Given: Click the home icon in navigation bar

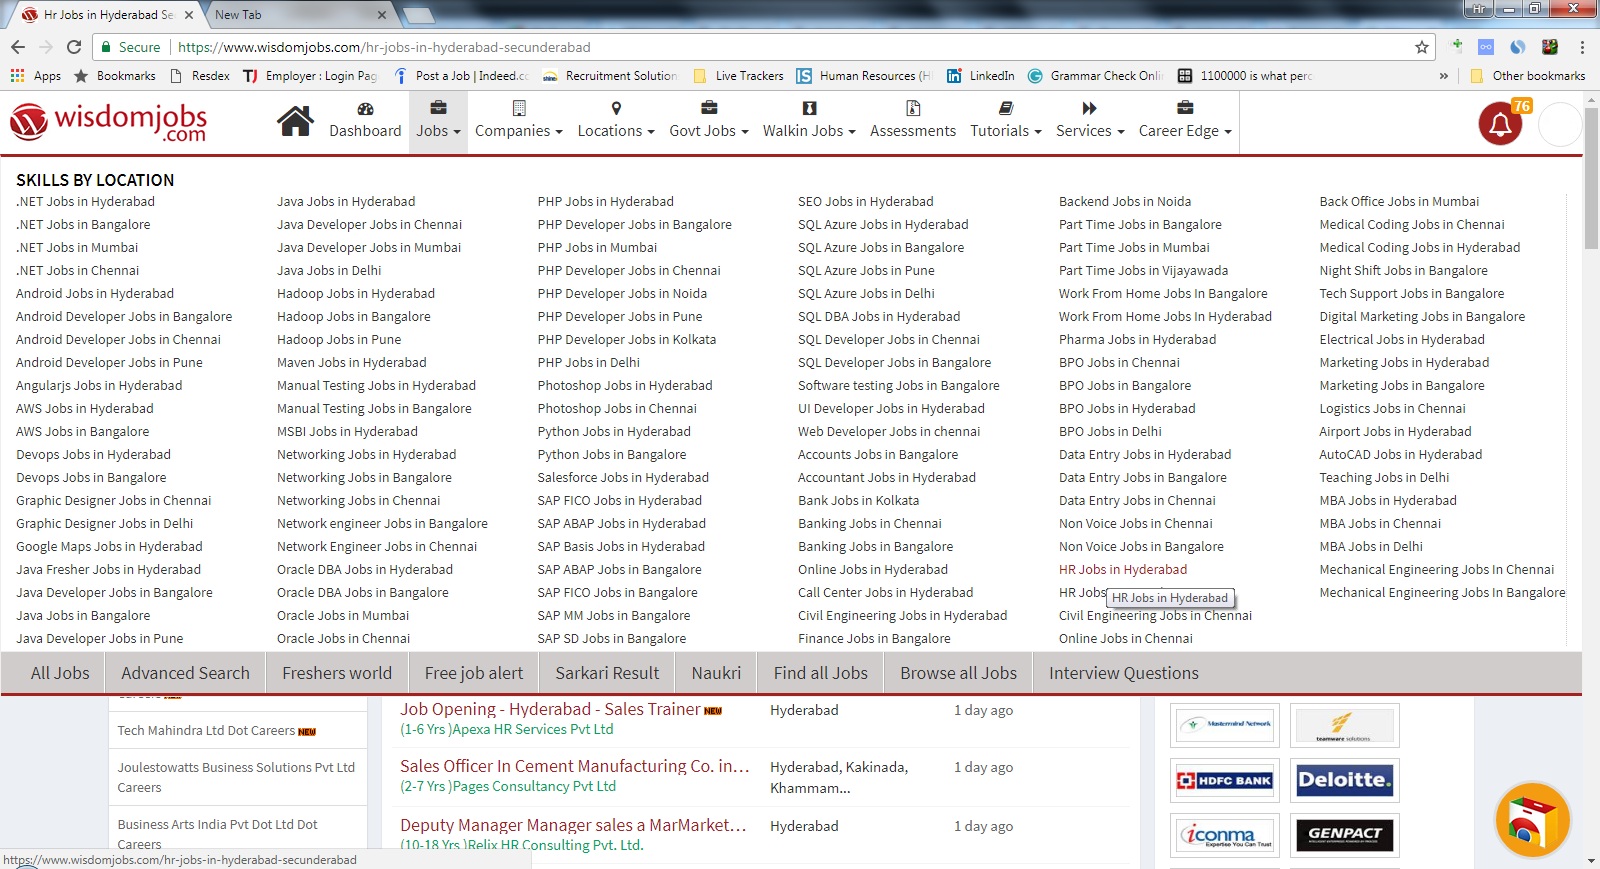Looking at the screenshot, I should (x=295, y=122).
